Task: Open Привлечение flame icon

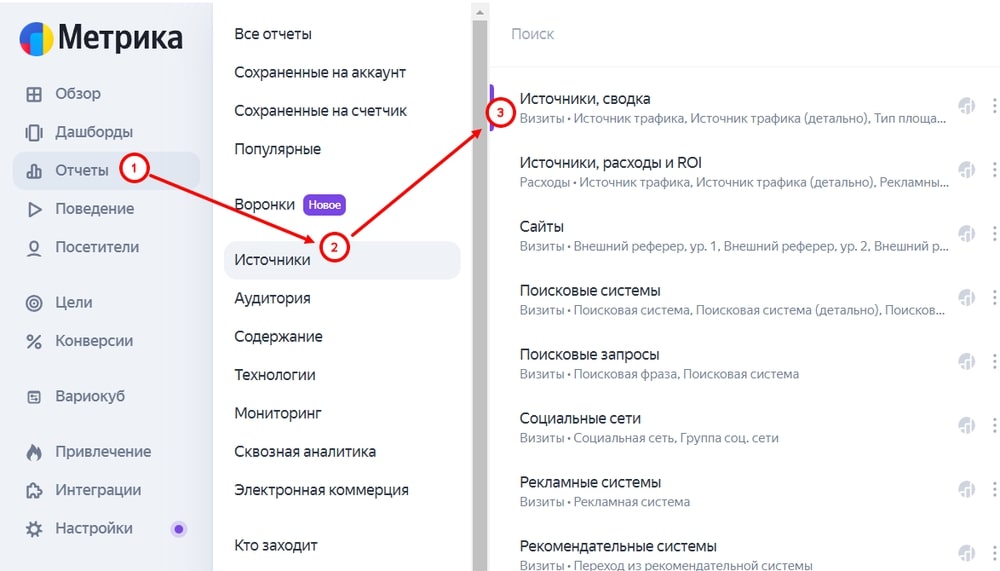Action: 34,452
